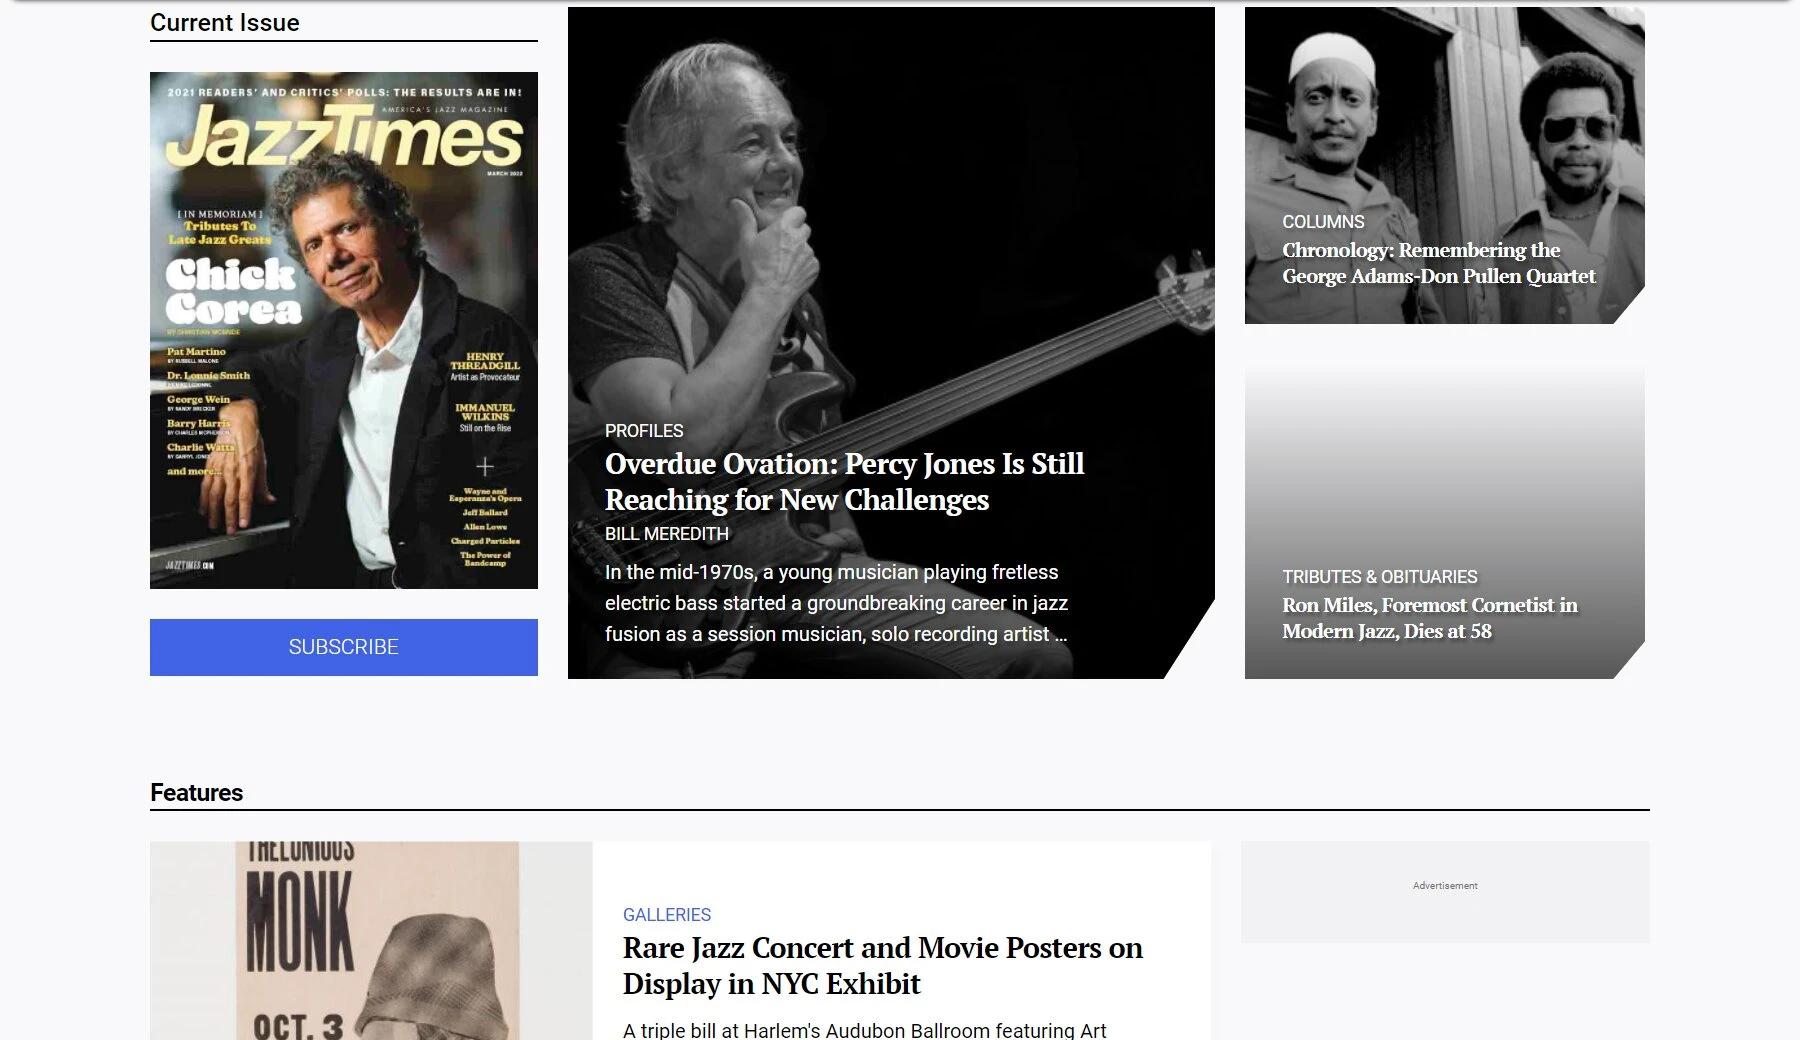Click the Thelonious Monk poster thumbnail
Screen dimensions: 1800x1040
click(371, 940)
